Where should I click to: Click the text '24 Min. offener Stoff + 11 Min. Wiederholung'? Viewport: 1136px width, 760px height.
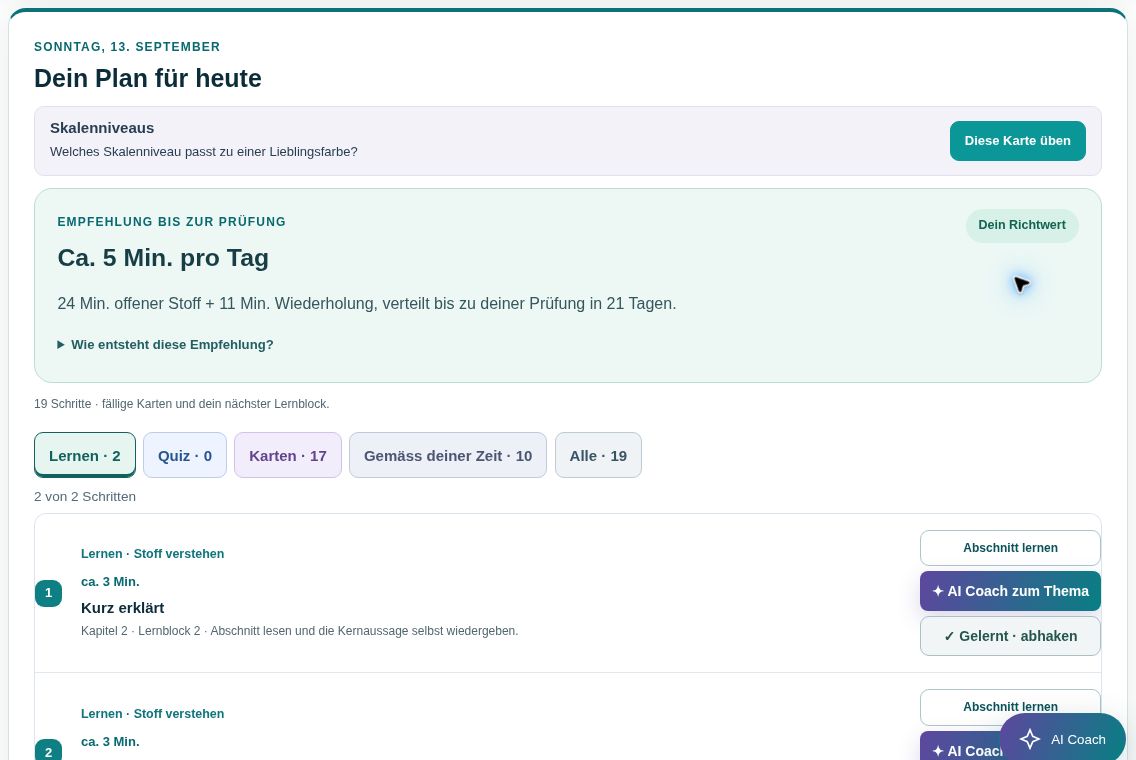[x=215, y=304]
